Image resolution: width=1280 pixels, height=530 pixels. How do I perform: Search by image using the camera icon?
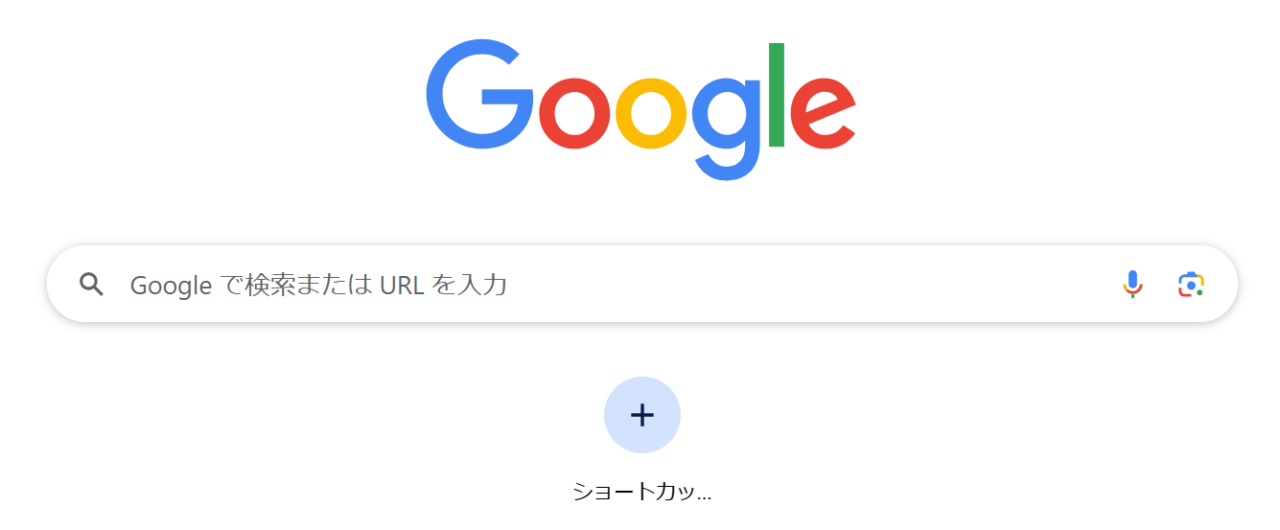point(1191,285)
